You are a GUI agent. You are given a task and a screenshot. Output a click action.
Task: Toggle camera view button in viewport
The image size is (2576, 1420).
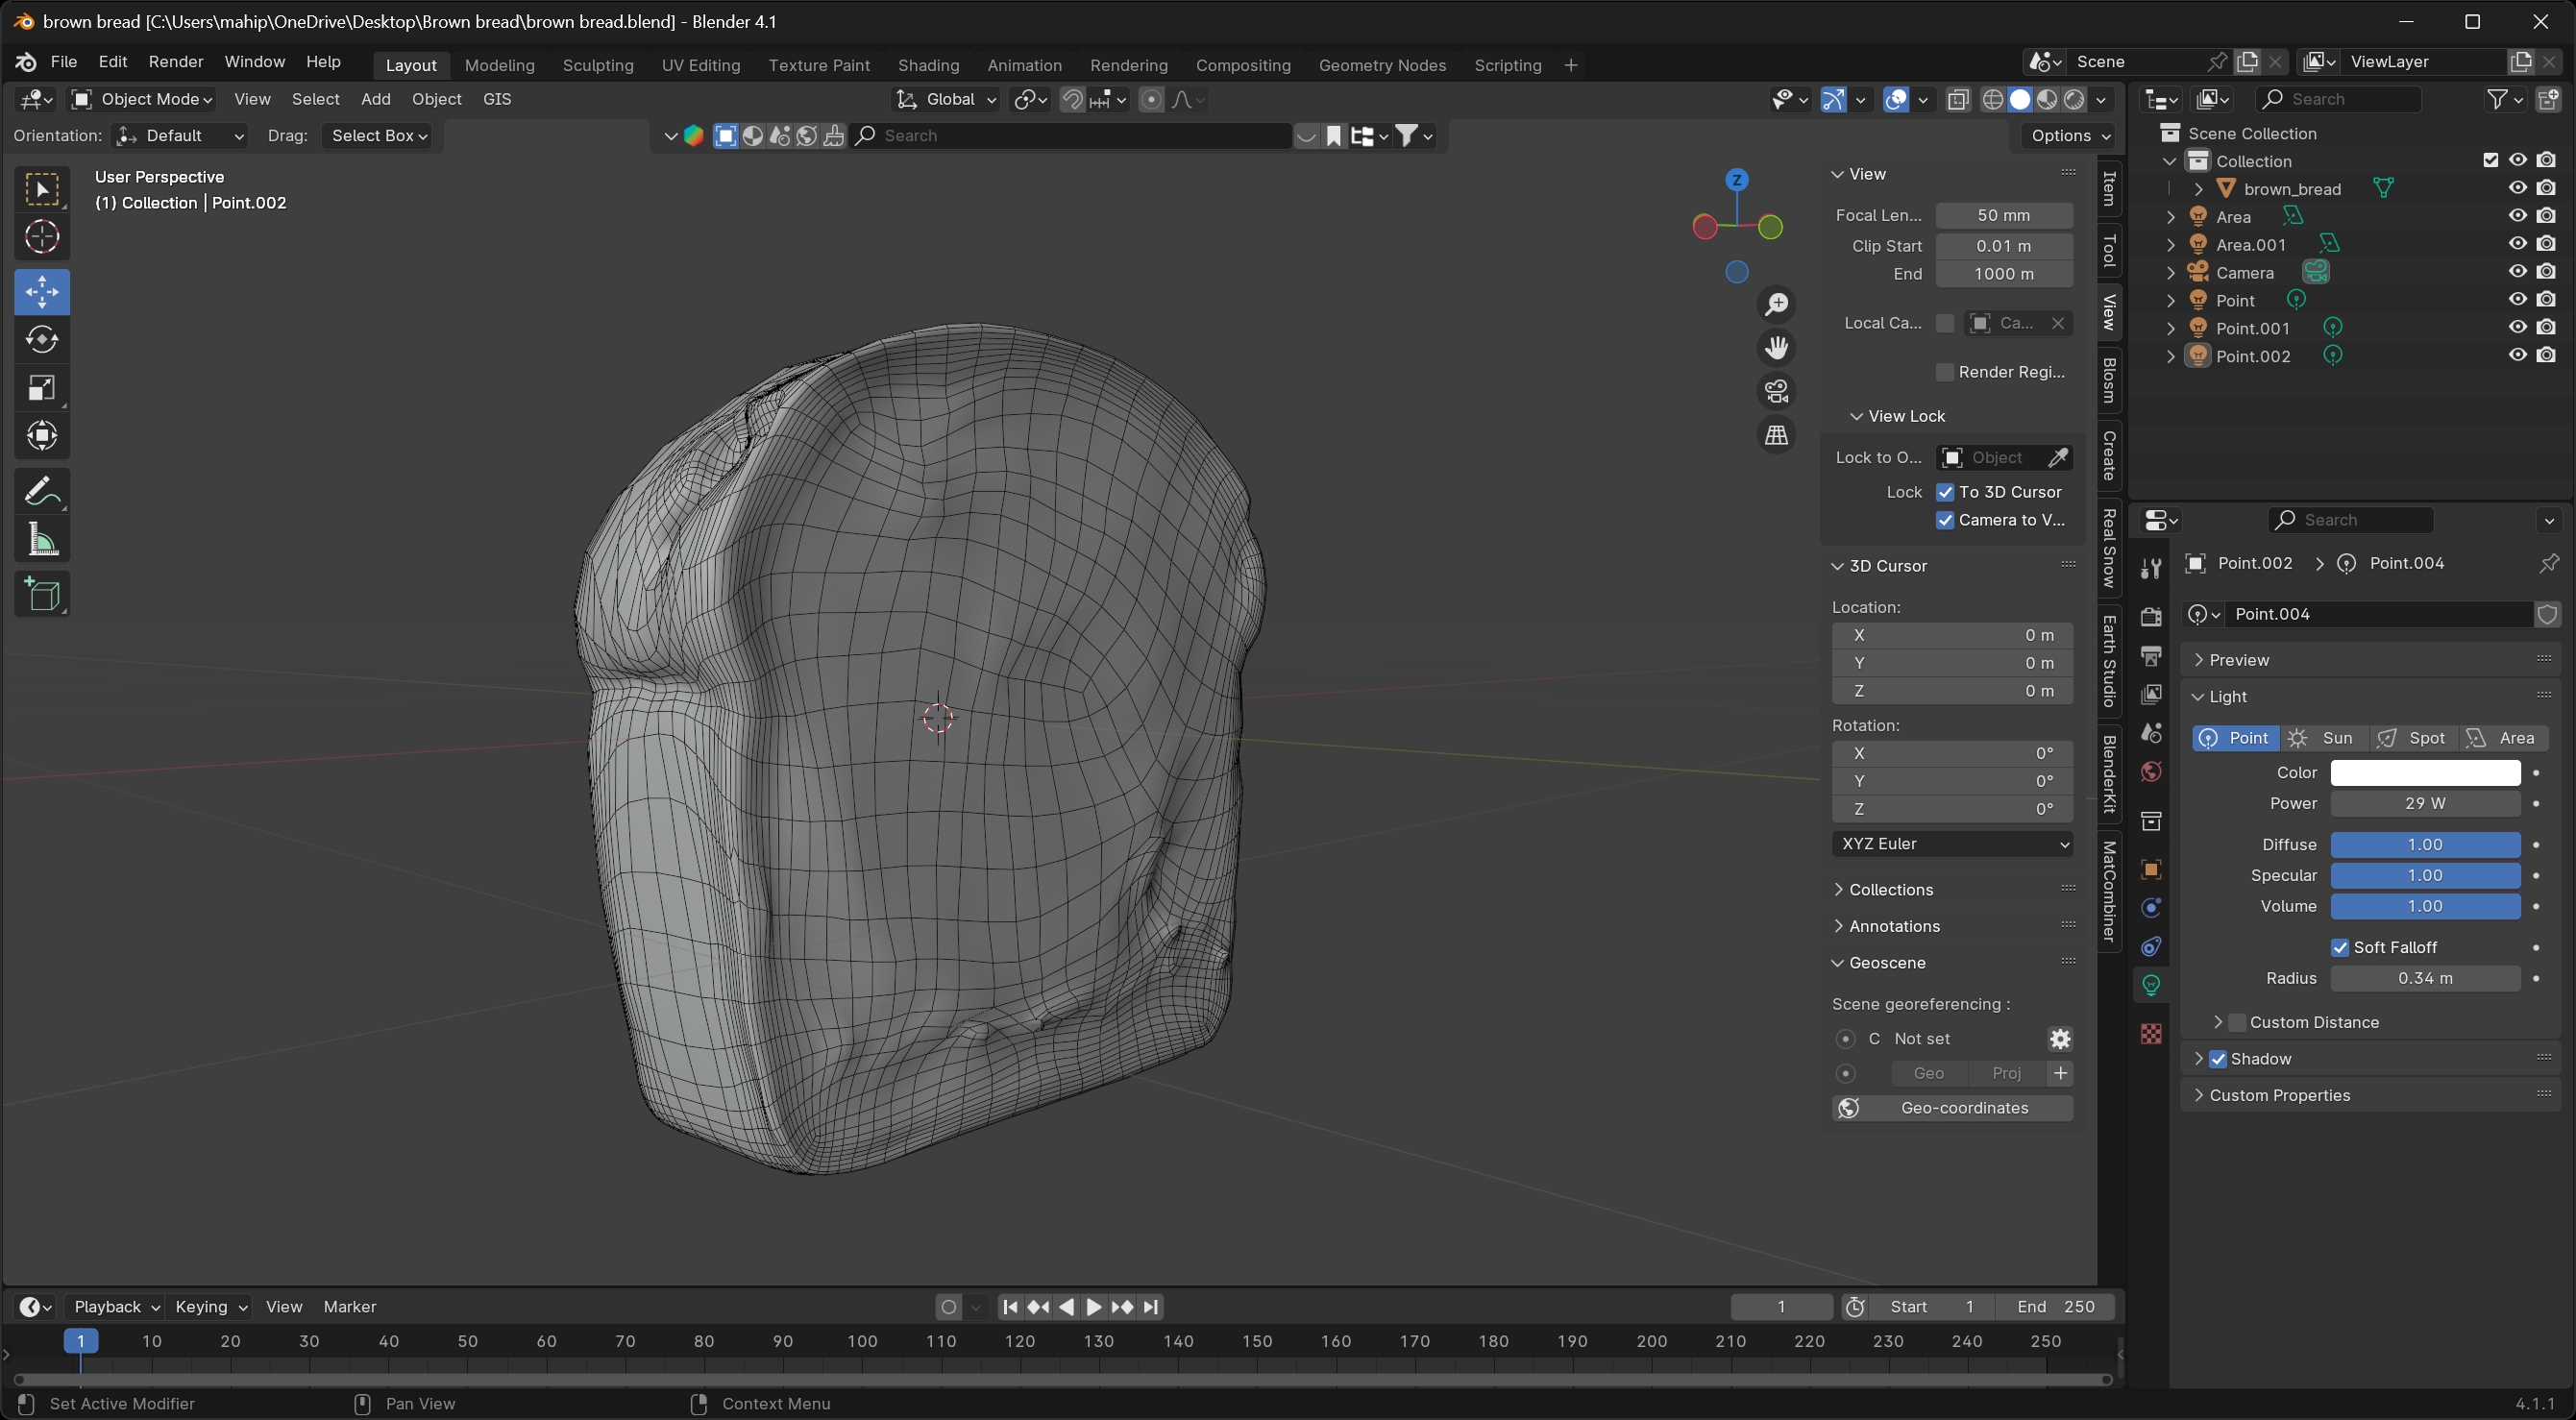tap(1777, 391)
